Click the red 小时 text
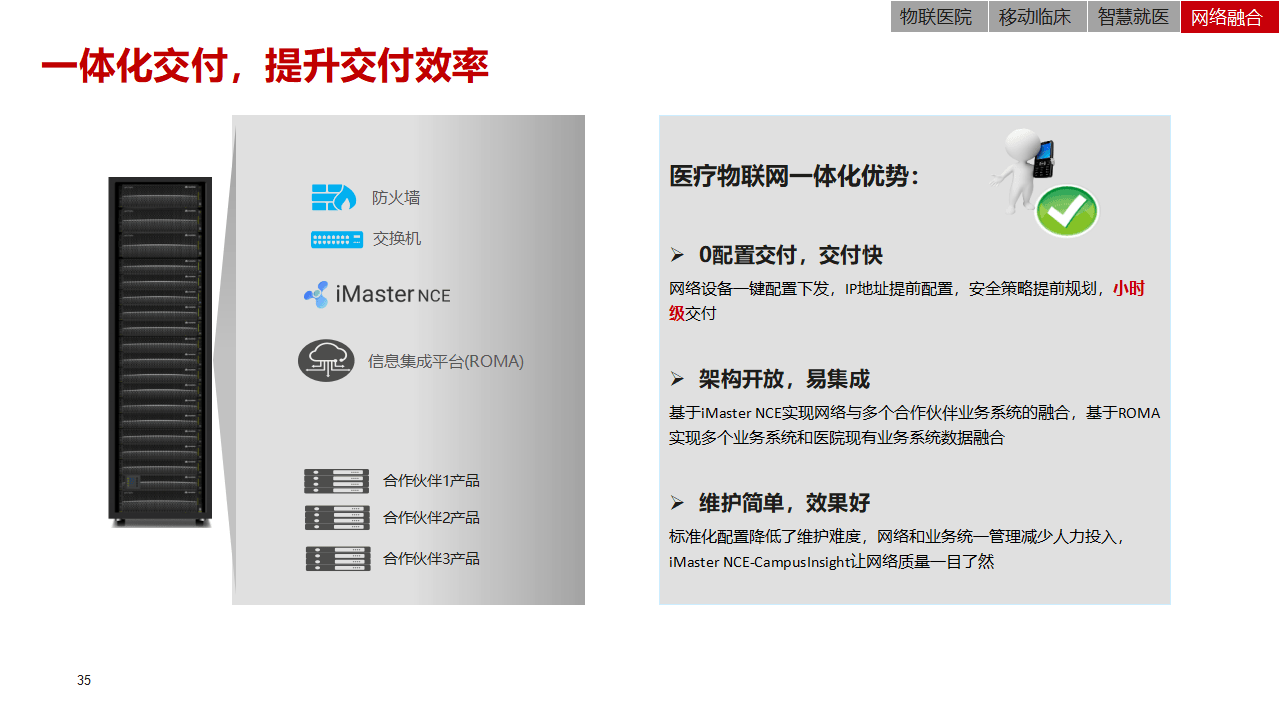 click(x=1129, y=288)
